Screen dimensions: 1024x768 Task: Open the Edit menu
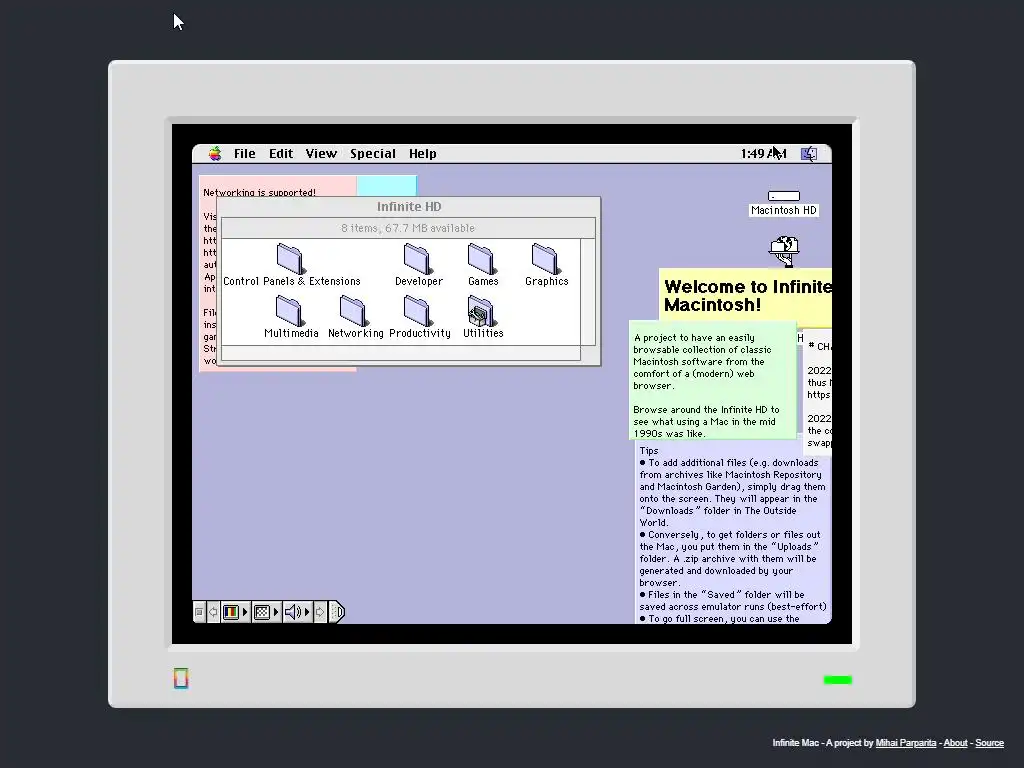pyautogui.click(x=281, y=153)
